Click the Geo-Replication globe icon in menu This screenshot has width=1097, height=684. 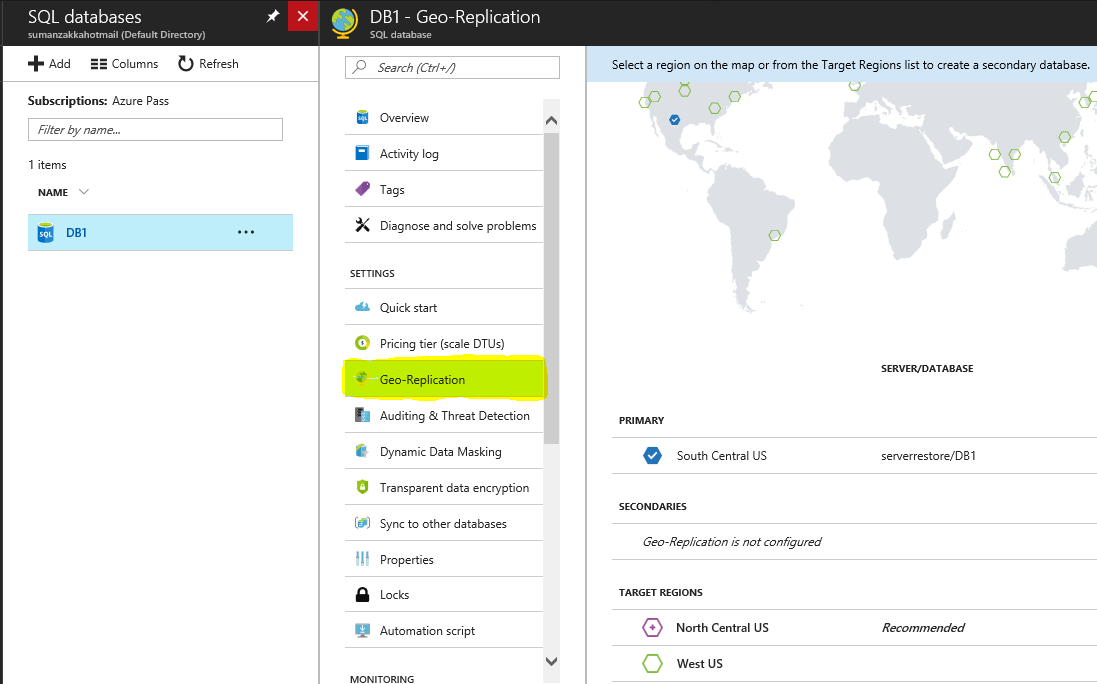tap(362, 378)
